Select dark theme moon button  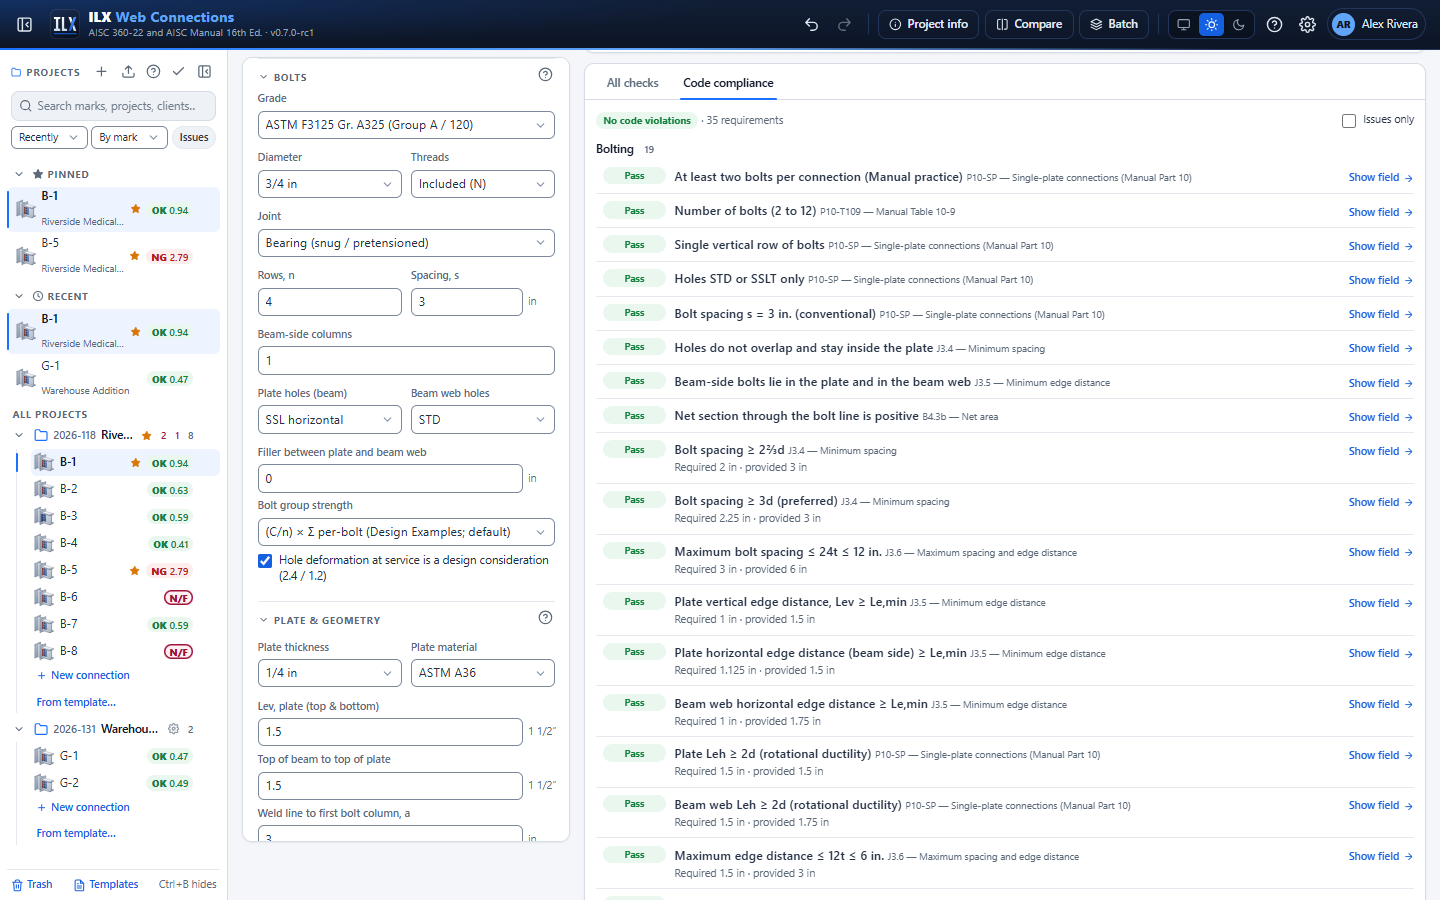click(1239, 24)
